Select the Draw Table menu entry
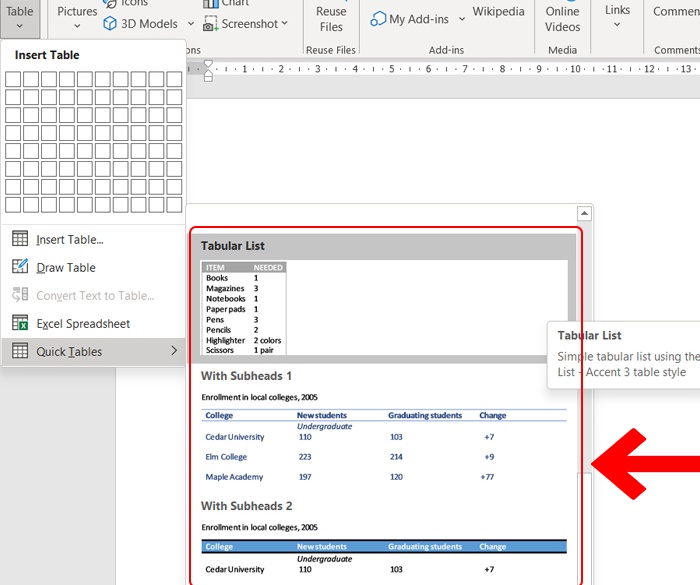The width and height of the screenshot is (700, 585). (93, 267)
